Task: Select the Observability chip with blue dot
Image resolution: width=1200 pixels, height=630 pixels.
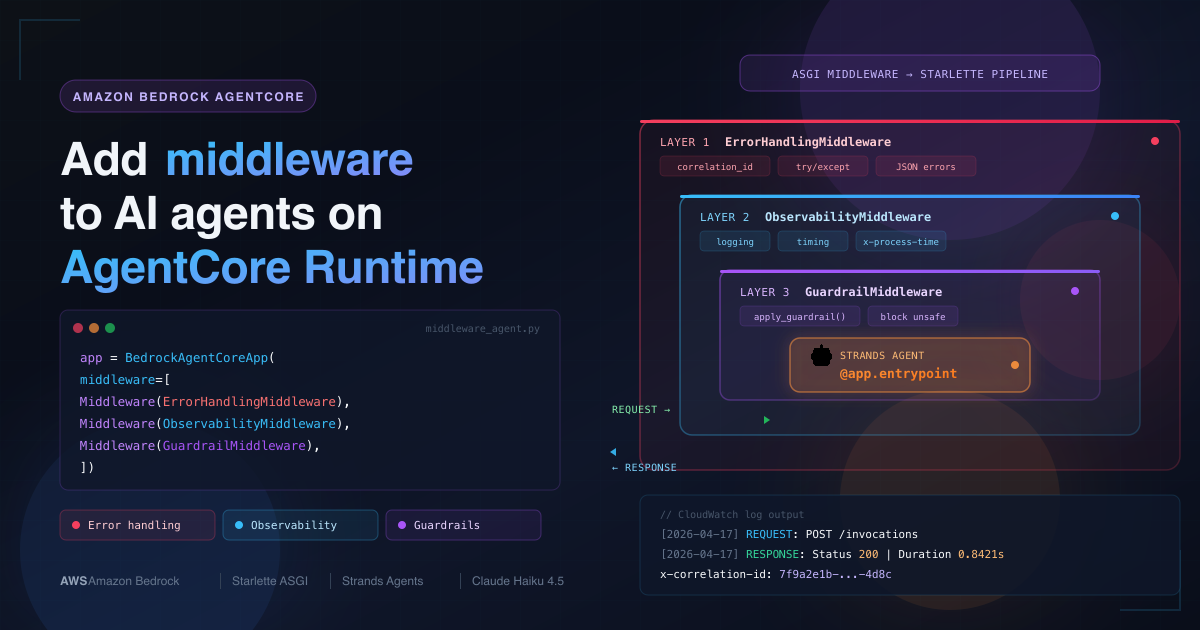Action: (x=300, y=525)
